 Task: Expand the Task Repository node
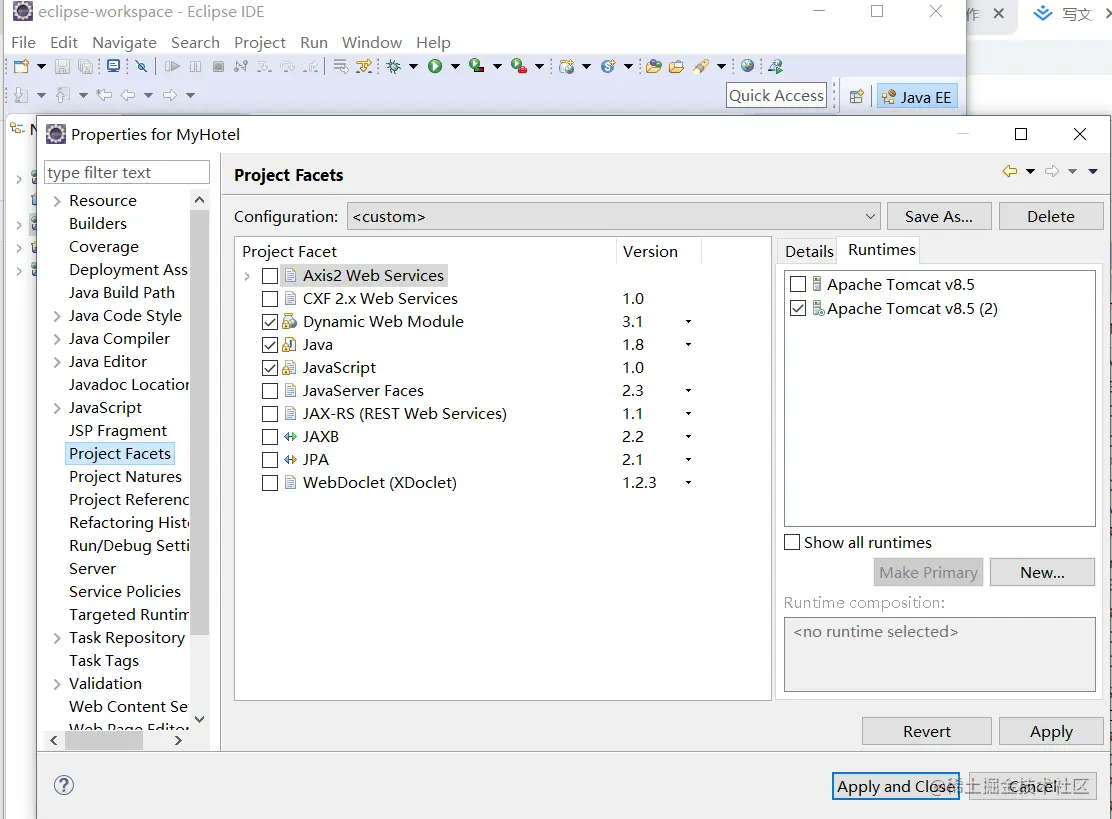(57, 638)
